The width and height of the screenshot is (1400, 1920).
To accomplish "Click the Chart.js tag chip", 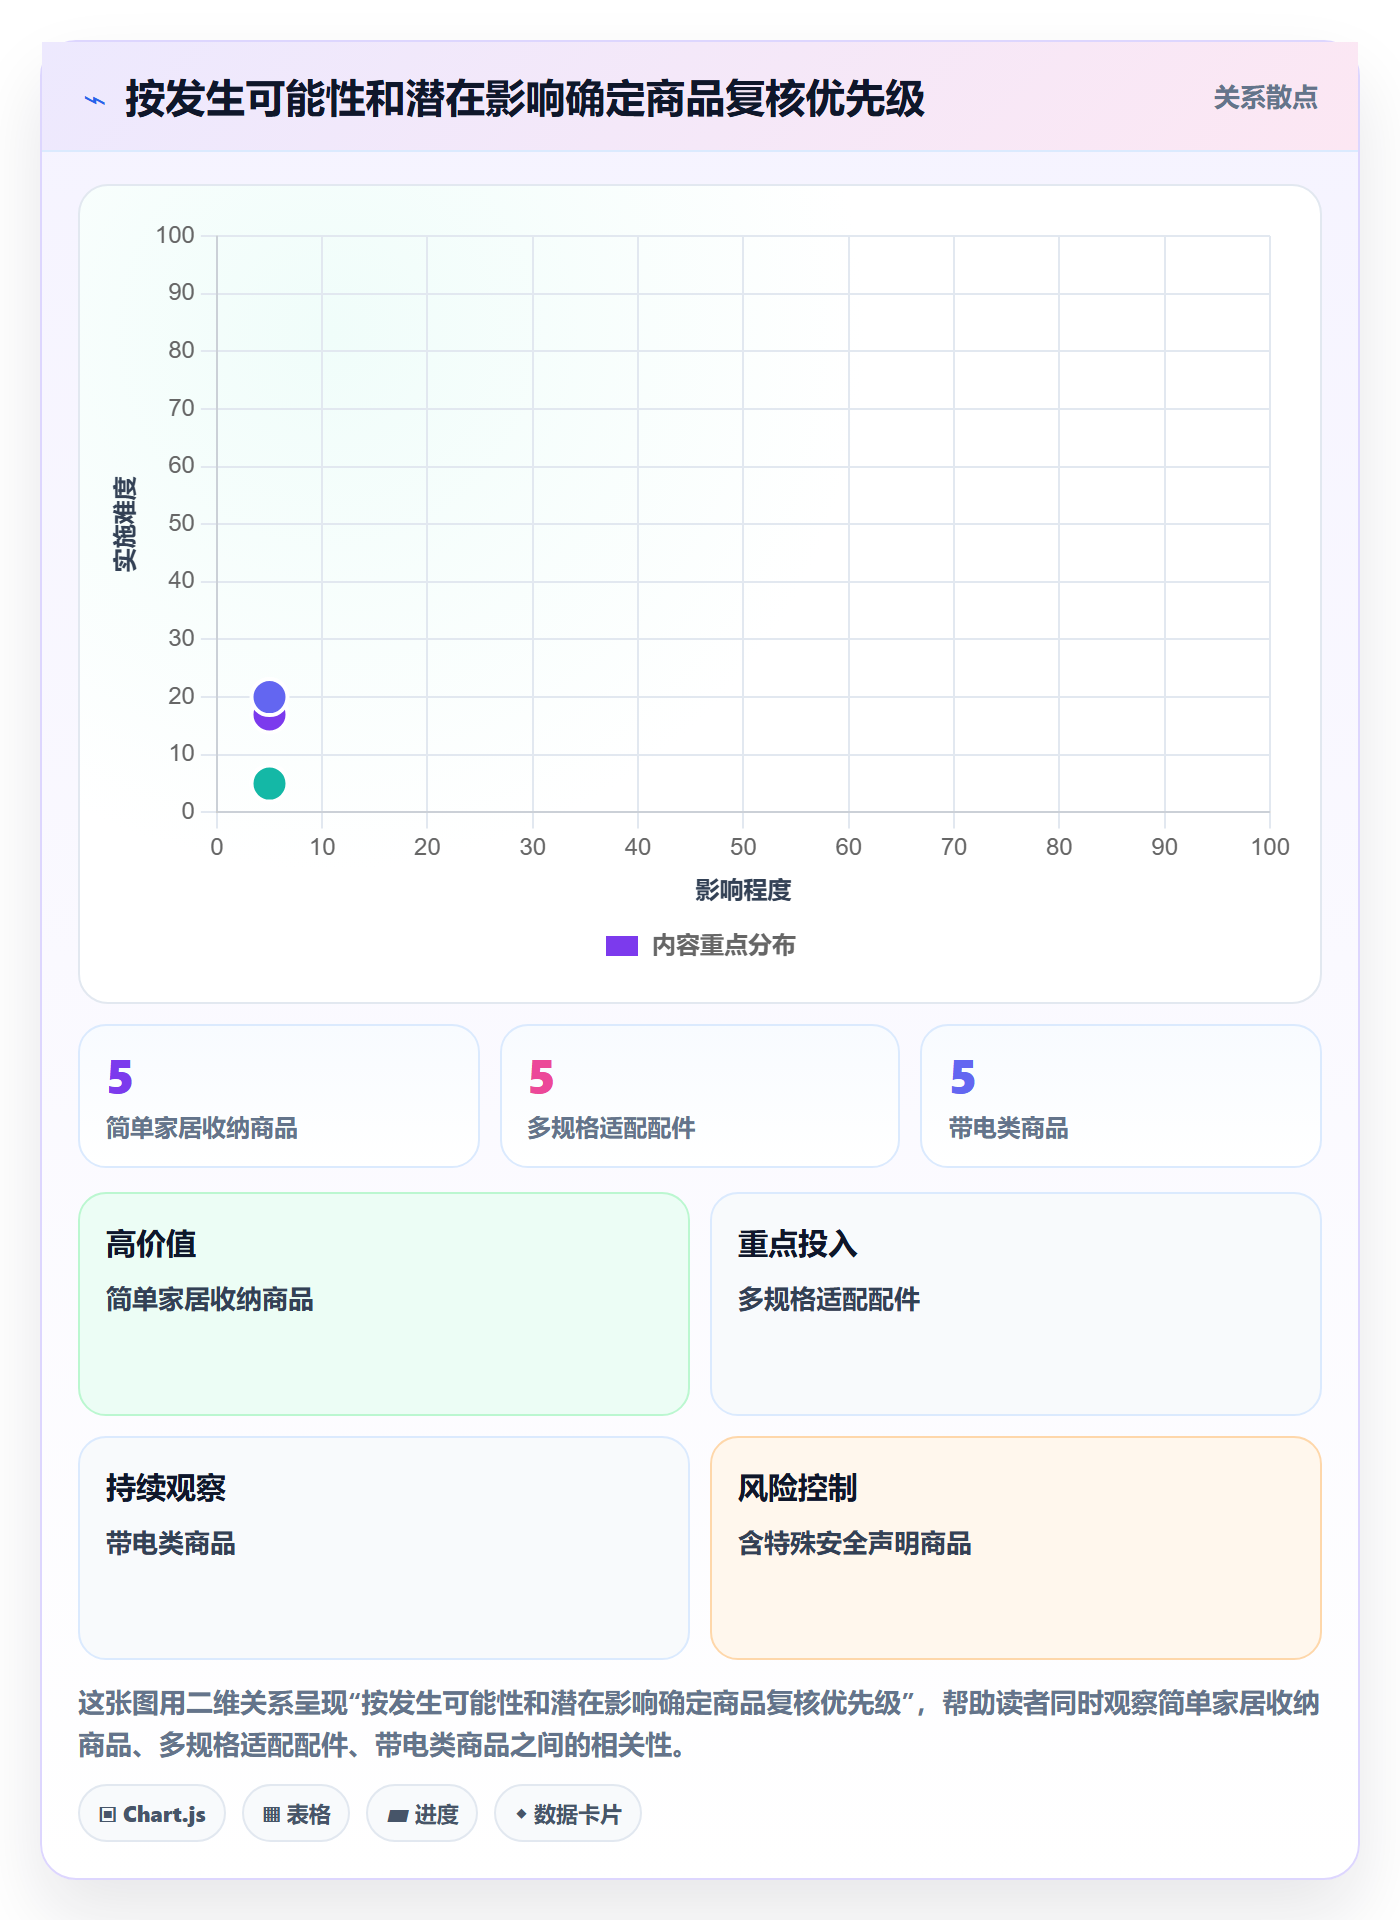I will (x=152, y=1814).
